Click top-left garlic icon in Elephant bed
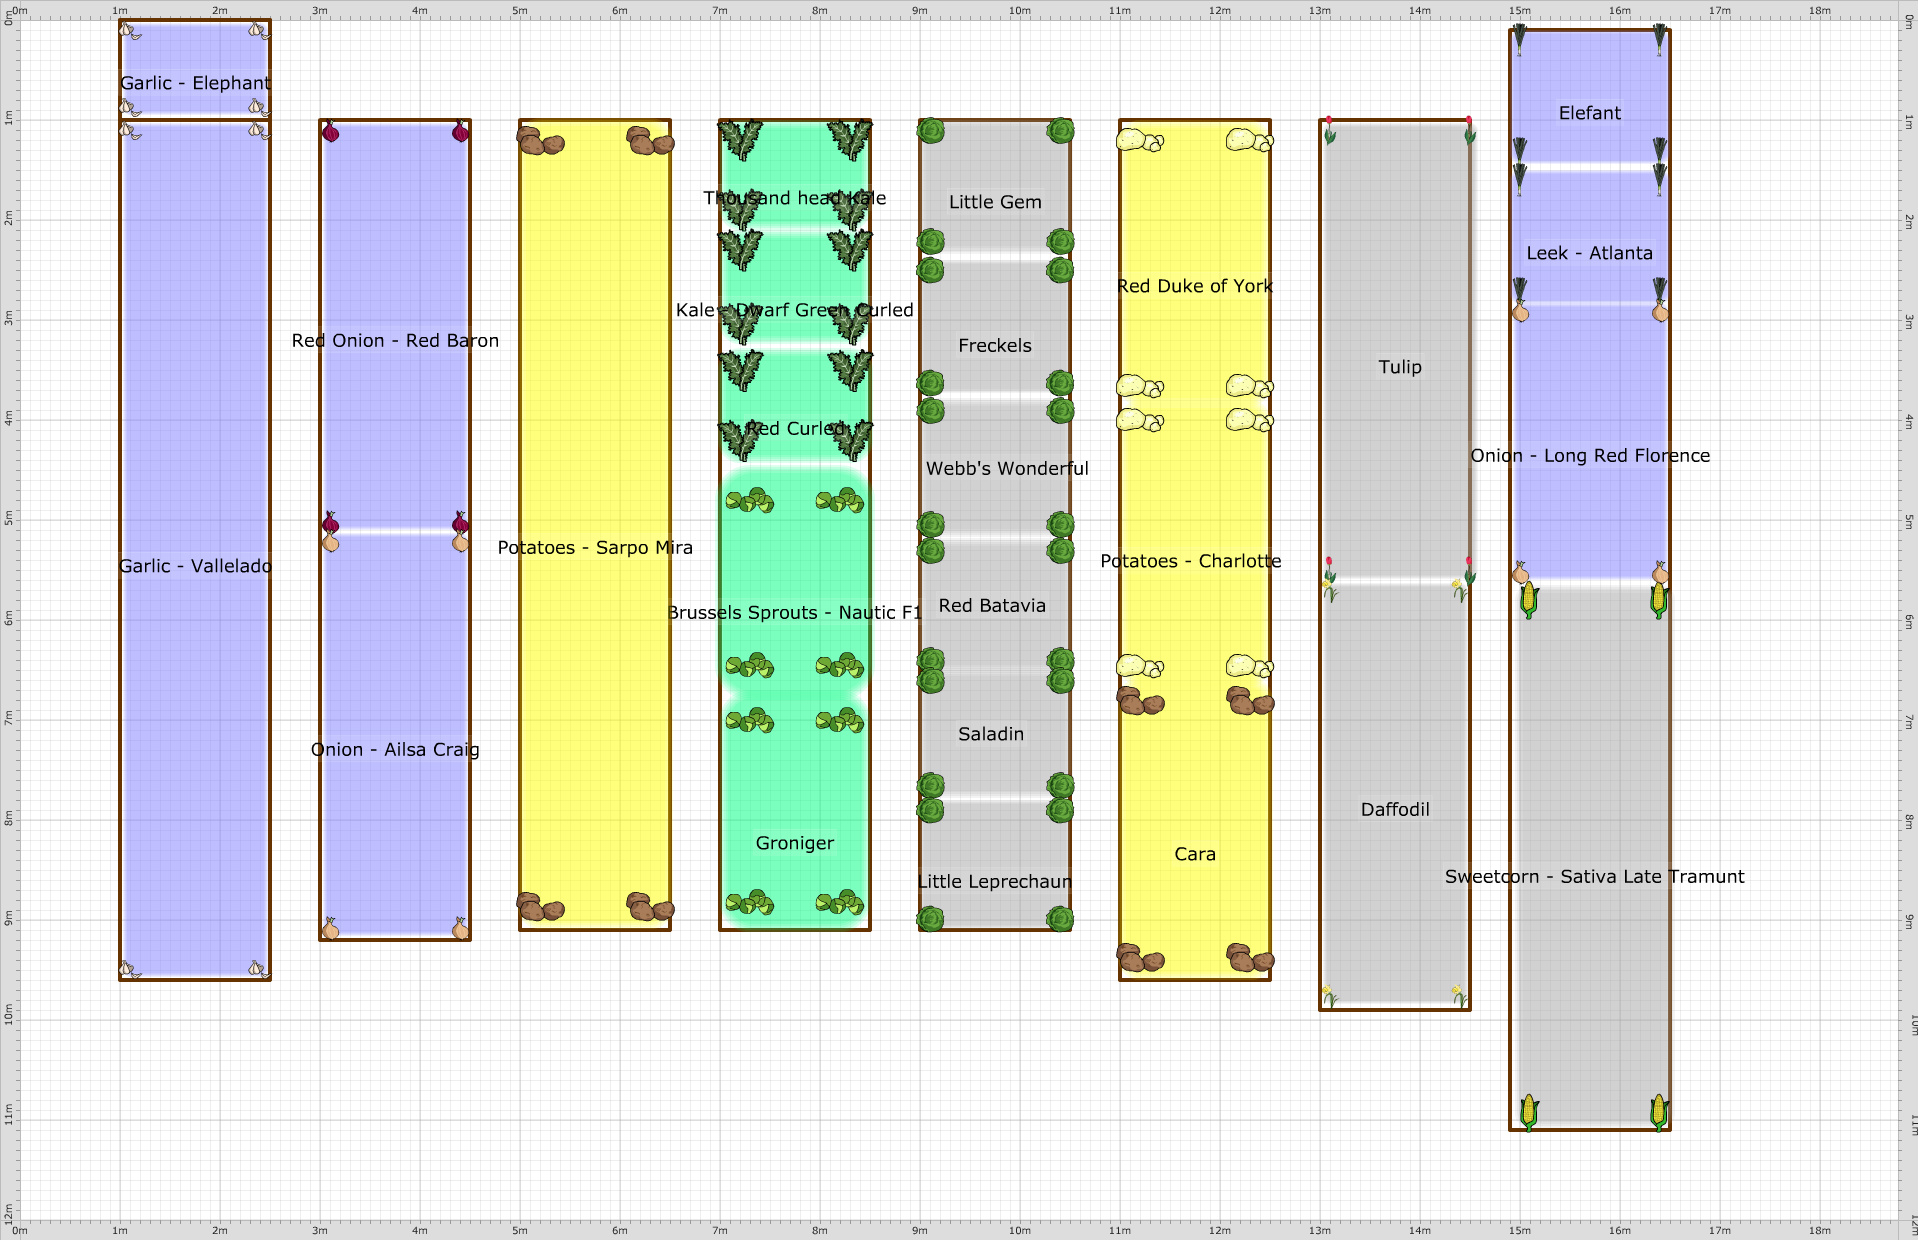The width and height of the screenshot is (1918, 1240). [130, 31]
